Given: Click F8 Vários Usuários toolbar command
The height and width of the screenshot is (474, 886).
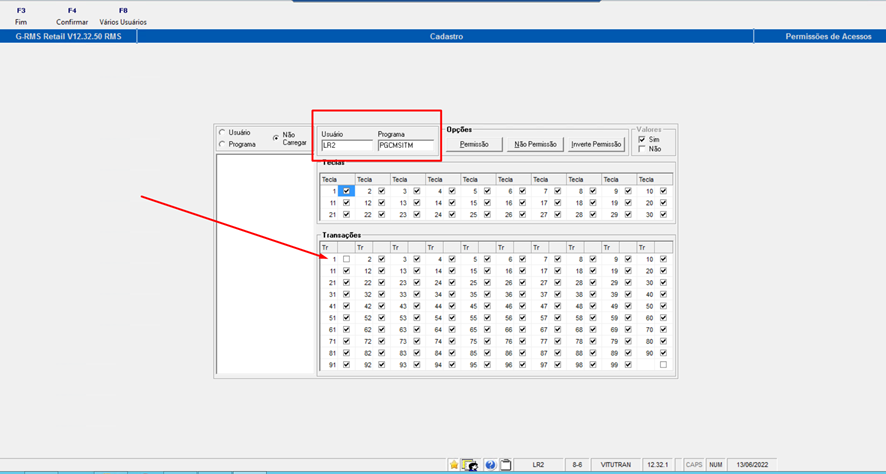Looking at the screenshot, I should pyautogui.click(x=123, y=16).
